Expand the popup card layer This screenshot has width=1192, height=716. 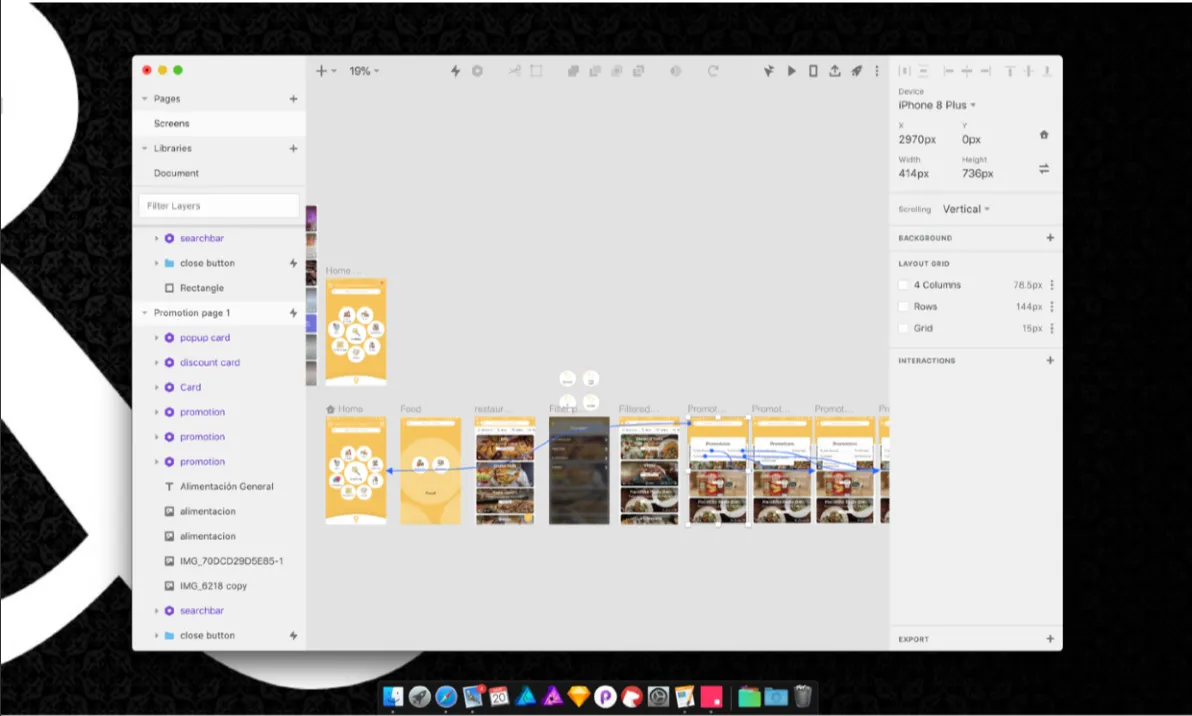pos(157,337)
